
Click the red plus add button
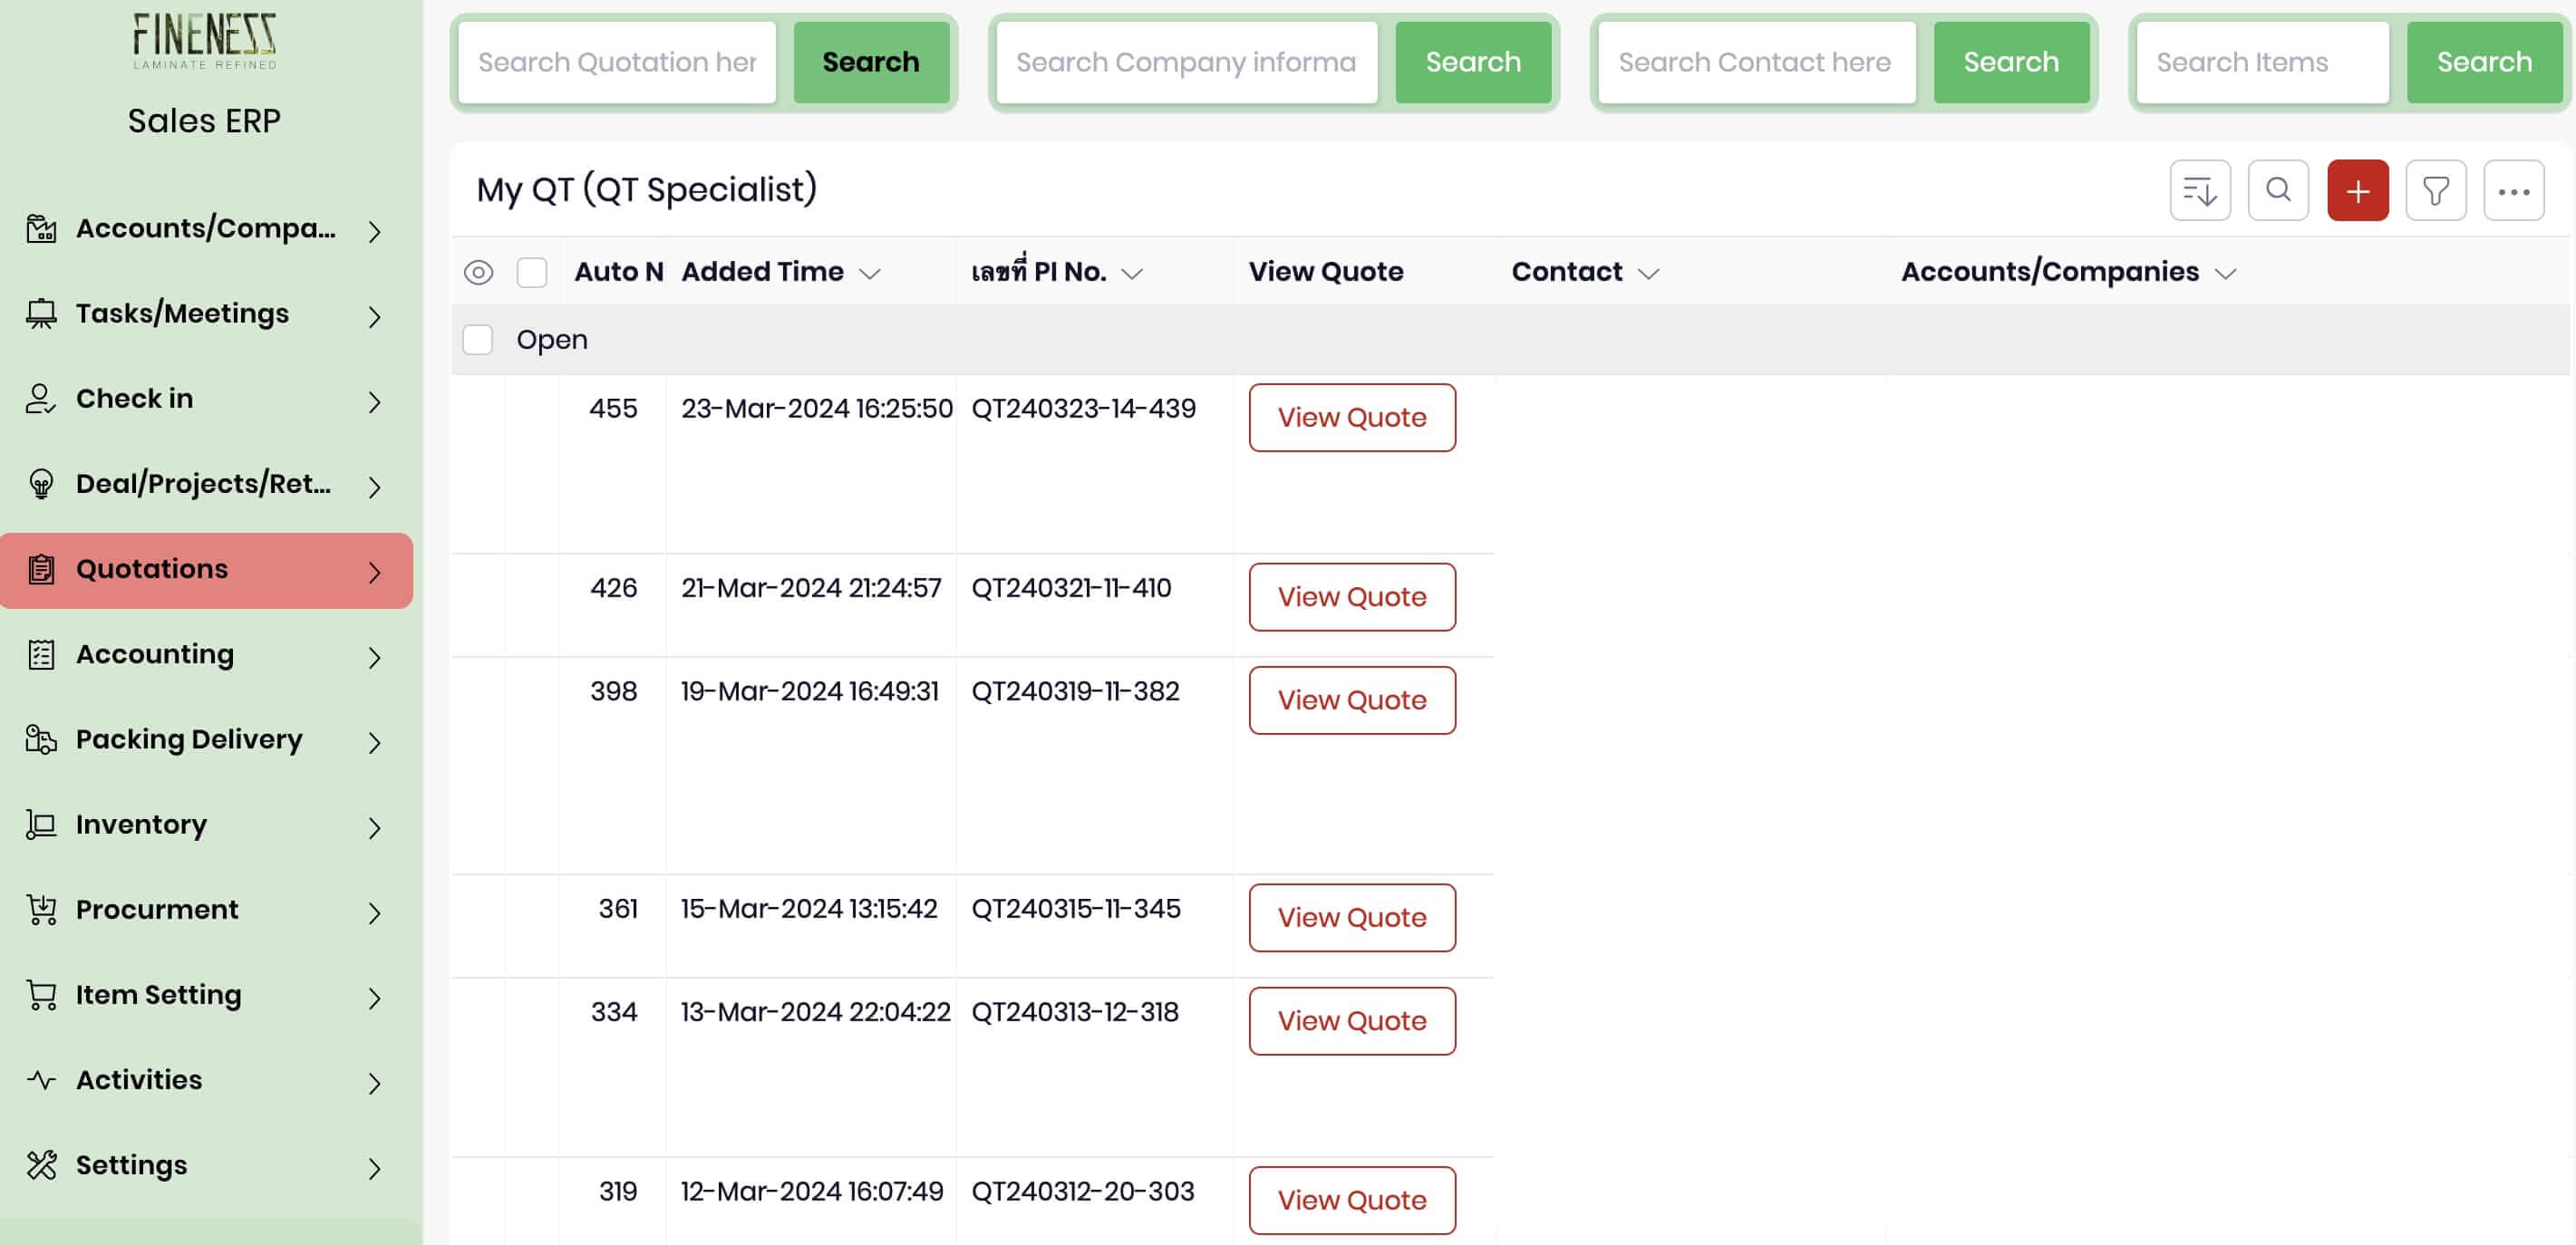pos(2356,190)
